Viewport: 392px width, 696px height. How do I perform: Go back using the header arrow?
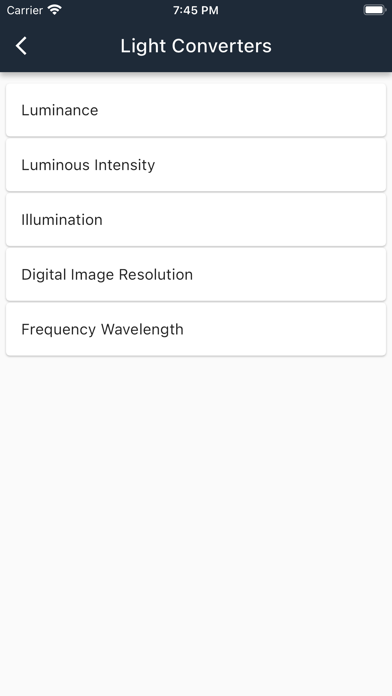pyautogui.click(x=21, y=46)
